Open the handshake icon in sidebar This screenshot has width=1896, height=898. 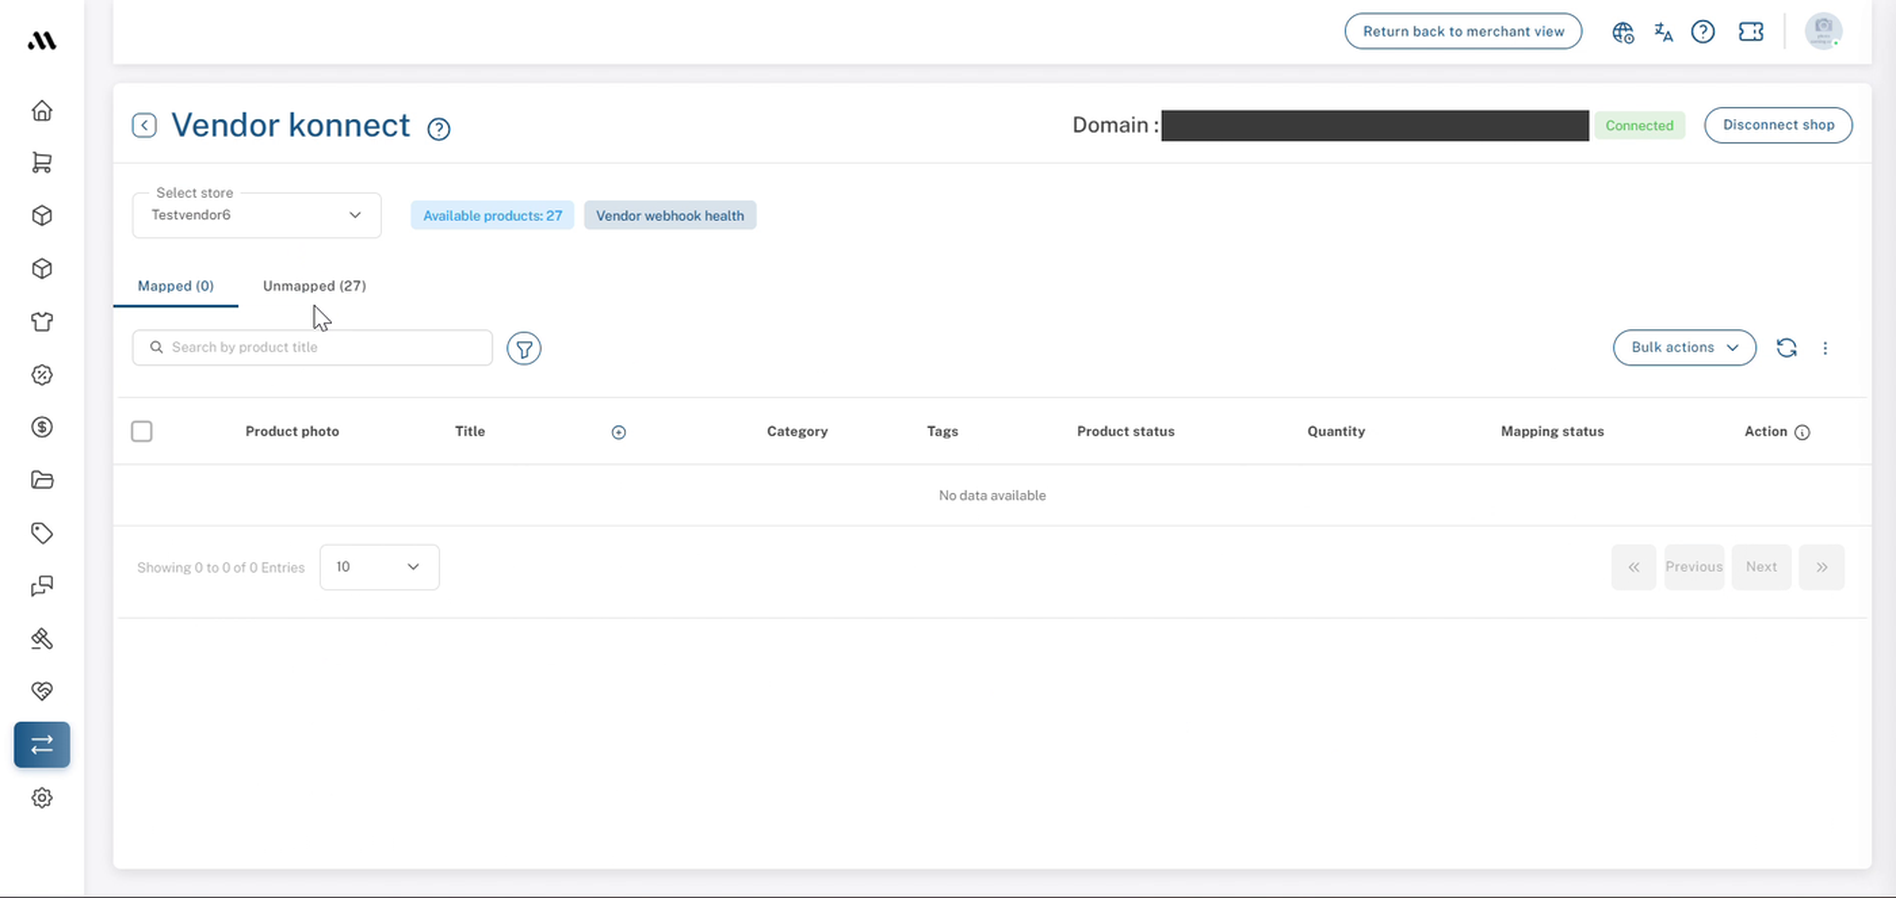42,691
